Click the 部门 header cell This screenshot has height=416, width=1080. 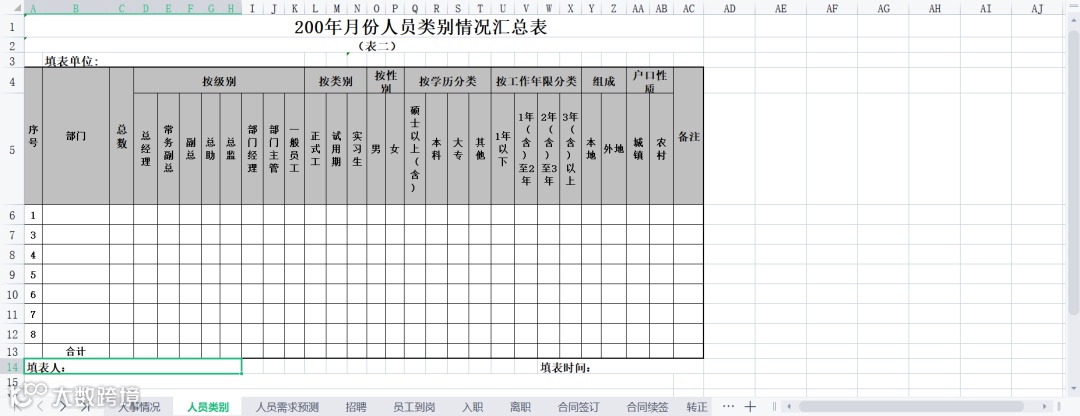click(76, 136)
